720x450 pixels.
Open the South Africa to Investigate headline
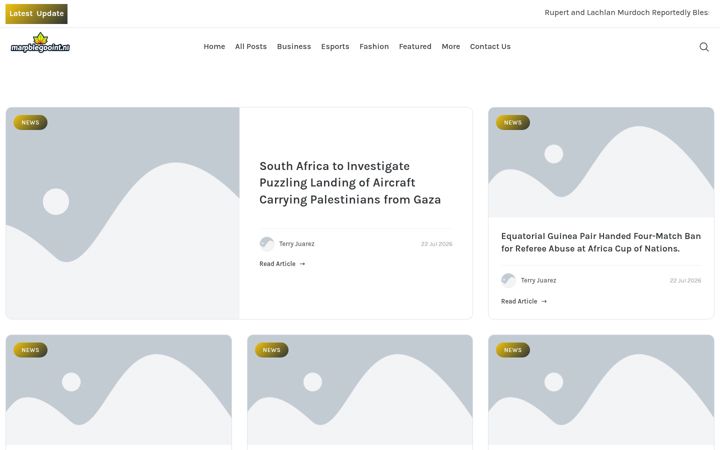click(x=350, y=183)
